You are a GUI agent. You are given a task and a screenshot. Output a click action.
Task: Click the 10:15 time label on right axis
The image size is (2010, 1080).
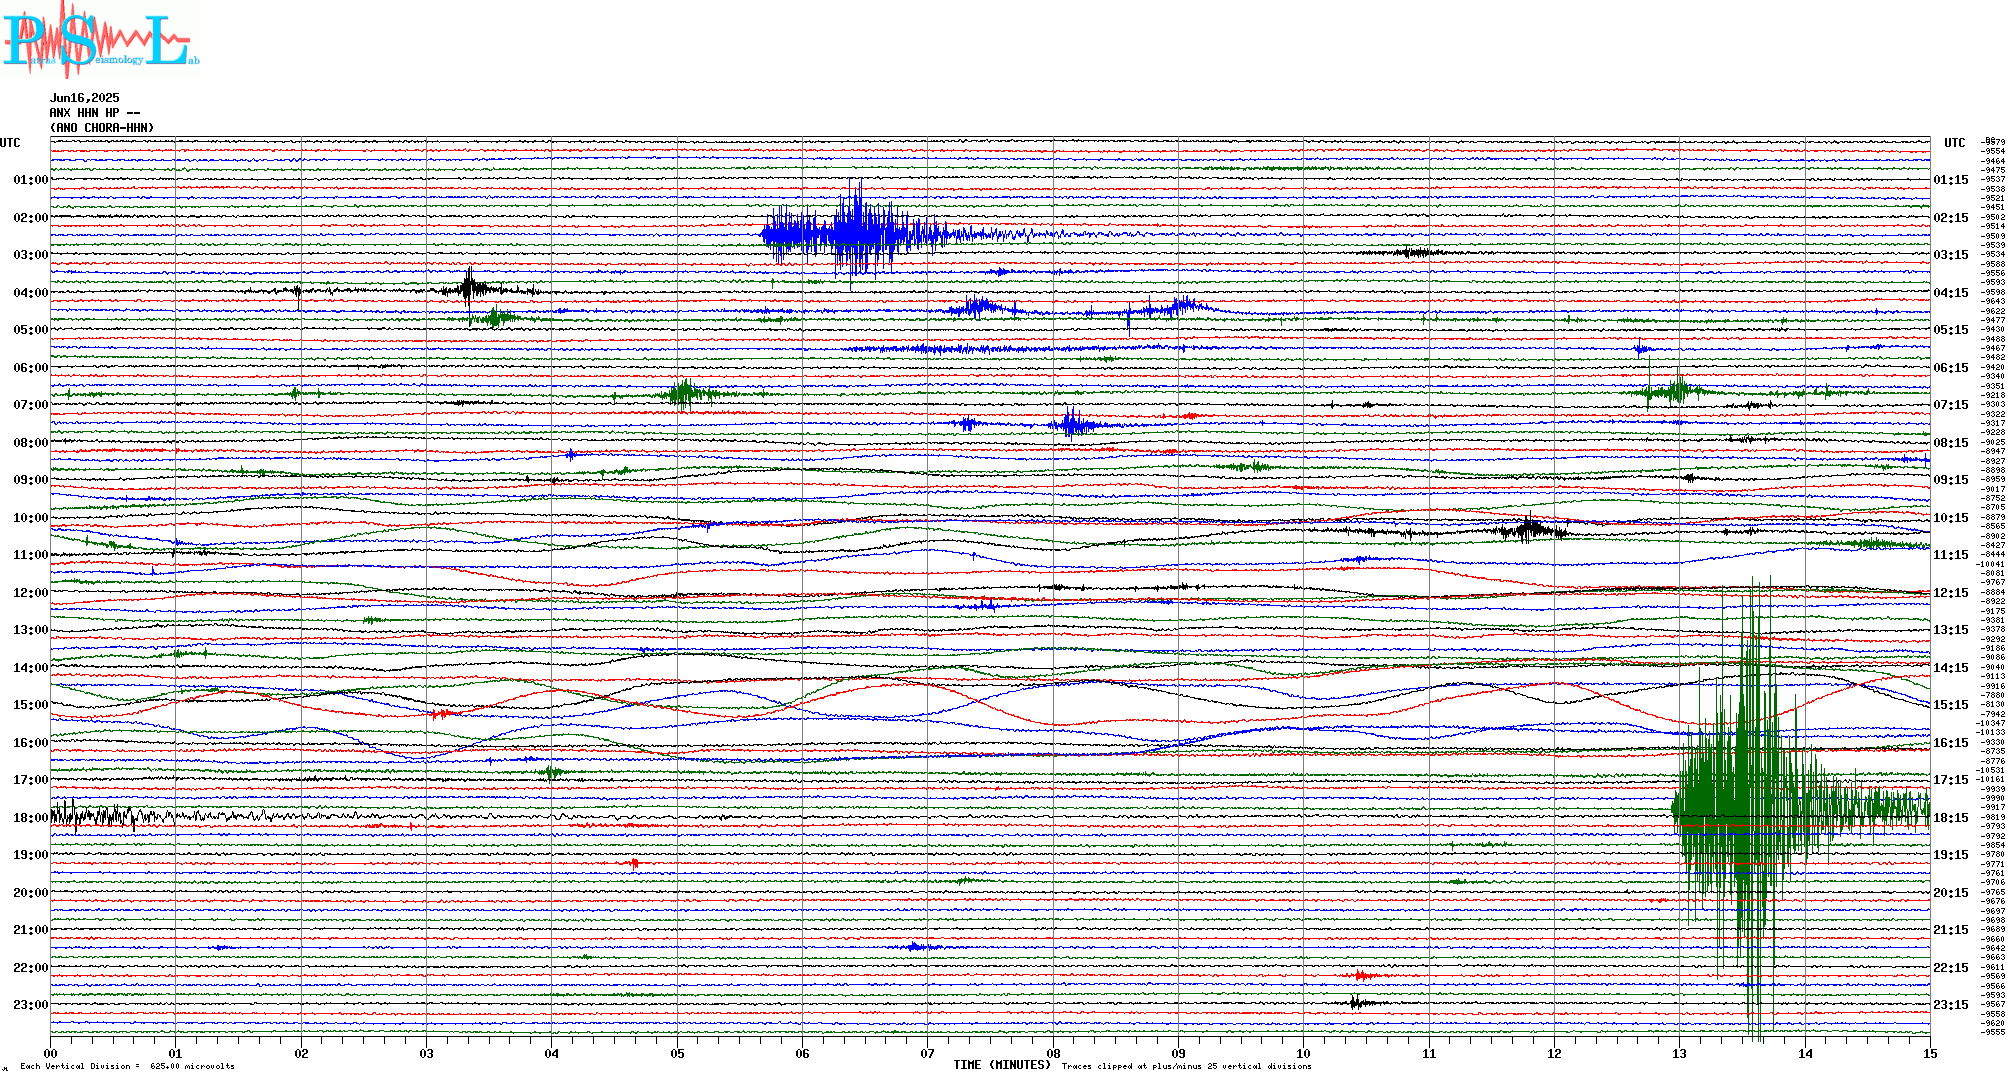click(x=1950, y=518)
